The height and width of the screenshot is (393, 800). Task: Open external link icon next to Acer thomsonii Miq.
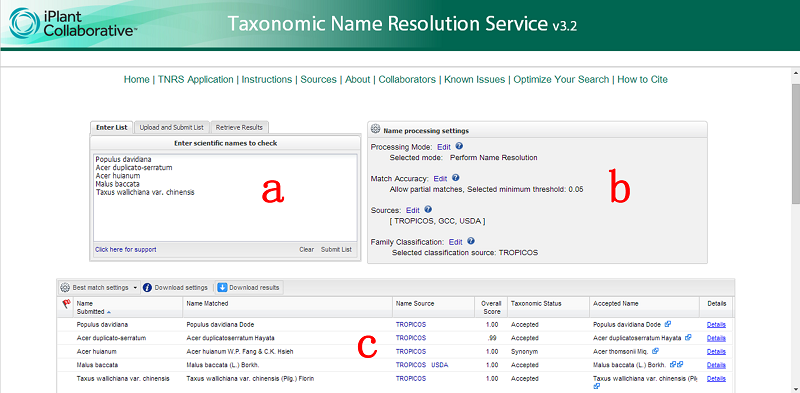(x=656, y=351)
